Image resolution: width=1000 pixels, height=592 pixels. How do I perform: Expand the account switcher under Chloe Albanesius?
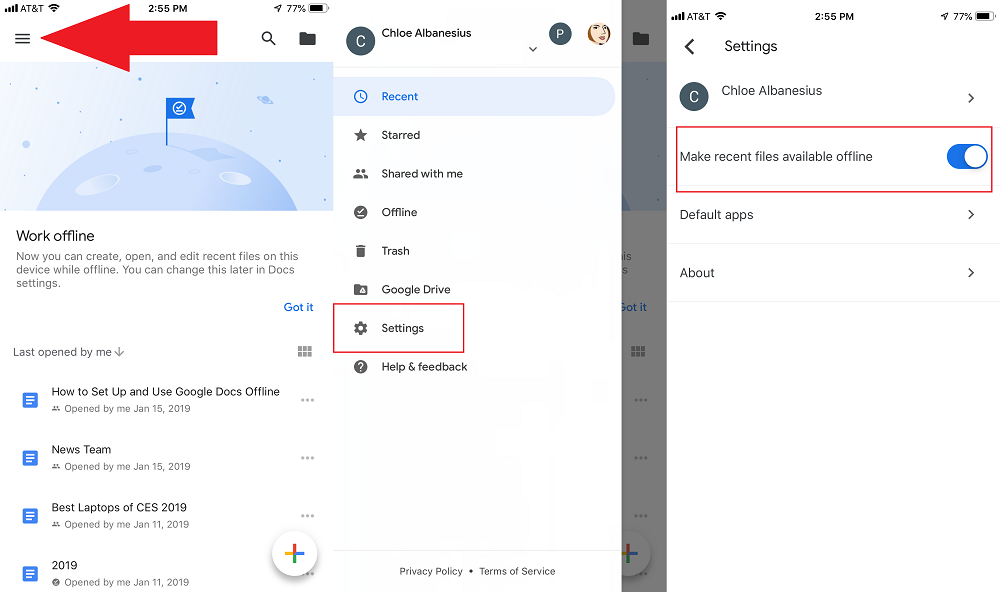532,50
